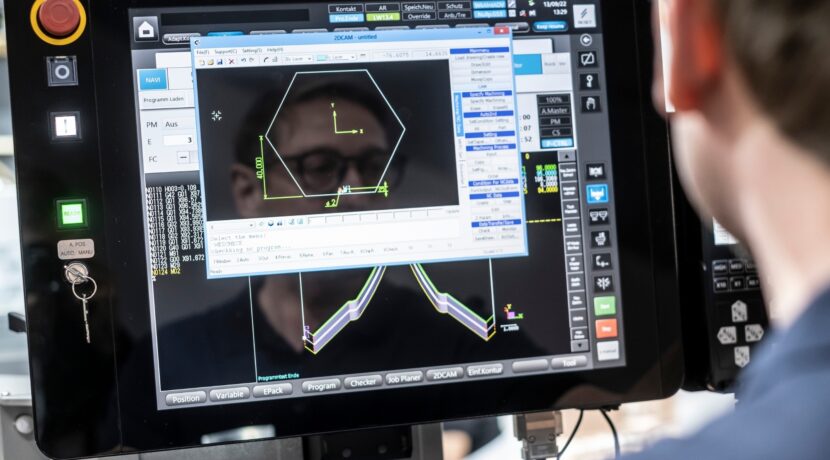Viewport: 830px width, 460px height.
Task: Click the Kontakt status button
Action: tap(346, 8)
